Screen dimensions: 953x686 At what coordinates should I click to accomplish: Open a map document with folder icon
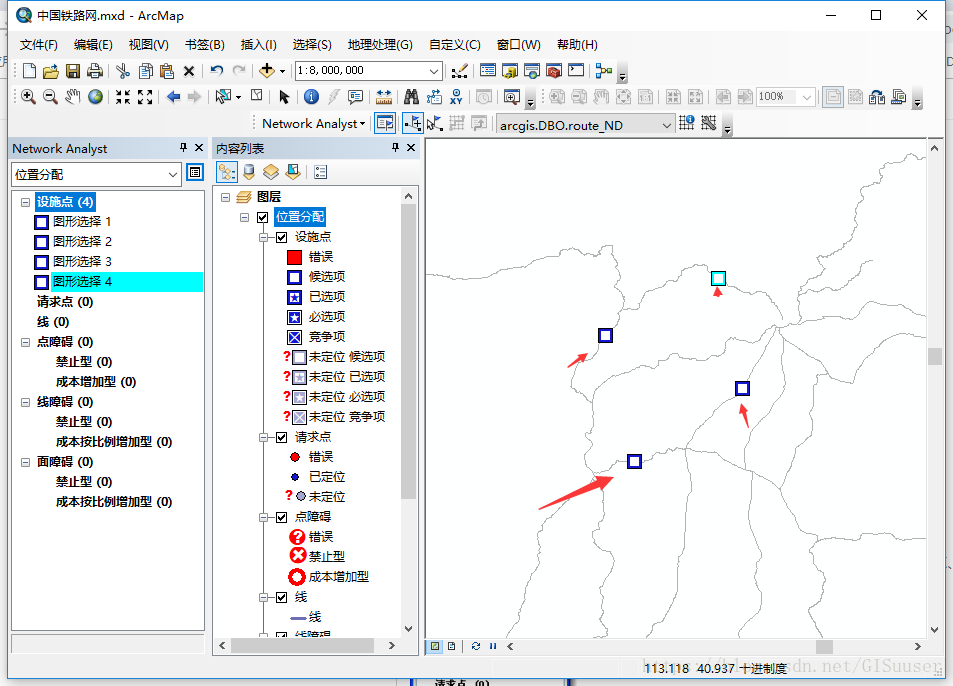pos(51,71)
